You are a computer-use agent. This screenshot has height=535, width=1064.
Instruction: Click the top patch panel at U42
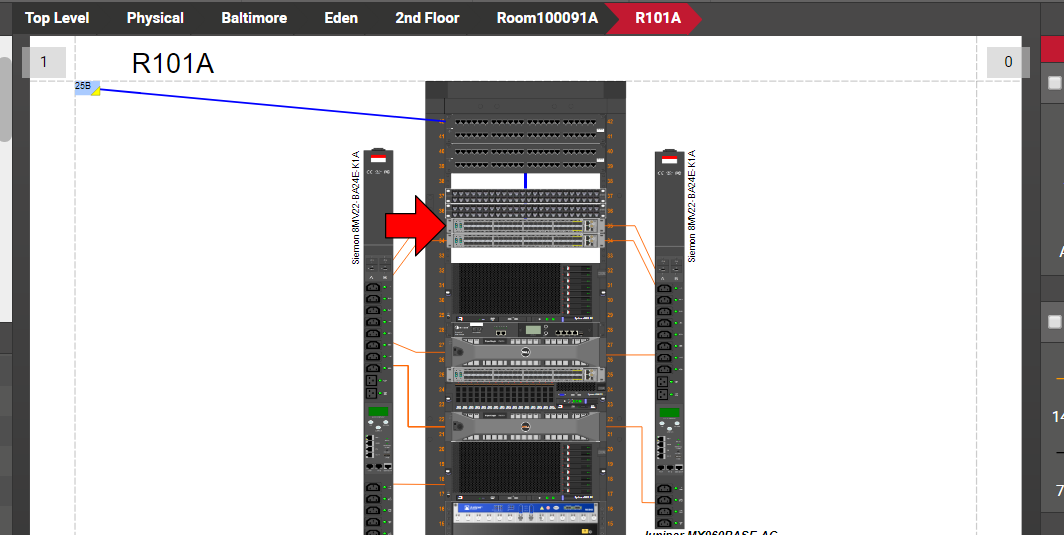point(525,125)
